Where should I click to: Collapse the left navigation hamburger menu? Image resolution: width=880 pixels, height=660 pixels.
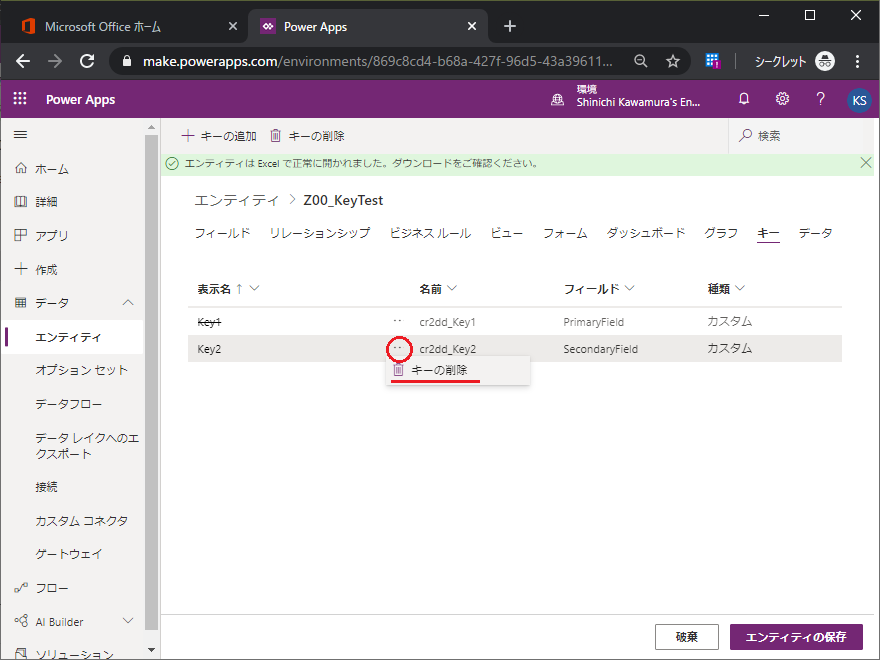21,135
